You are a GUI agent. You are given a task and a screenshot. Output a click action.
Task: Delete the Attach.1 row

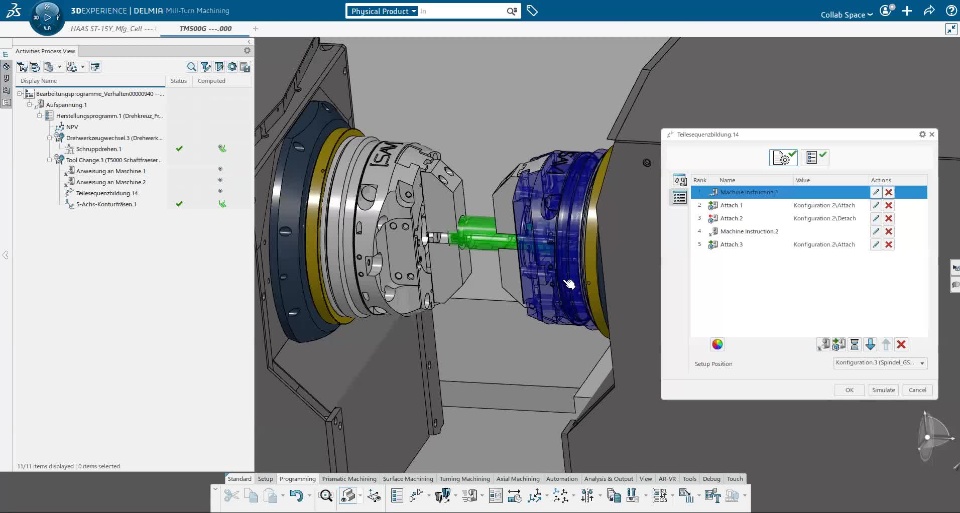point(888,205)
